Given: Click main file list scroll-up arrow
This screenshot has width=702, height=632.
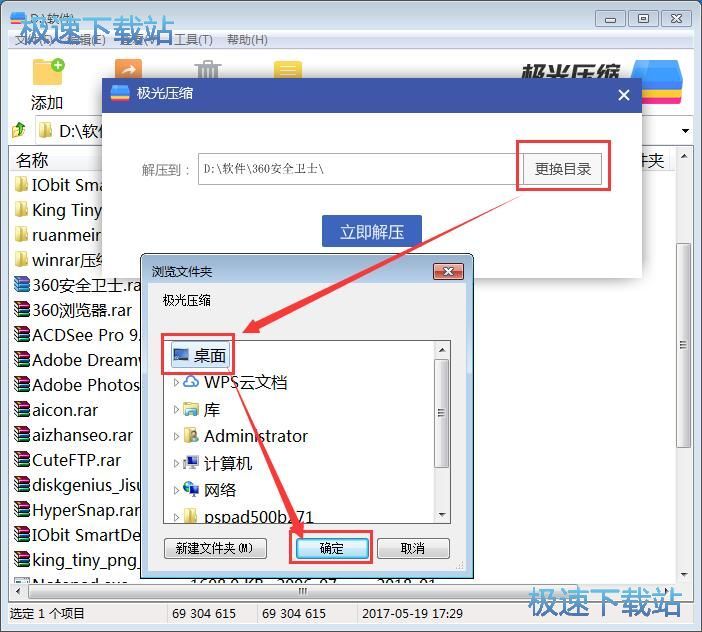Looking at the screenshot, I should point(684,156).
